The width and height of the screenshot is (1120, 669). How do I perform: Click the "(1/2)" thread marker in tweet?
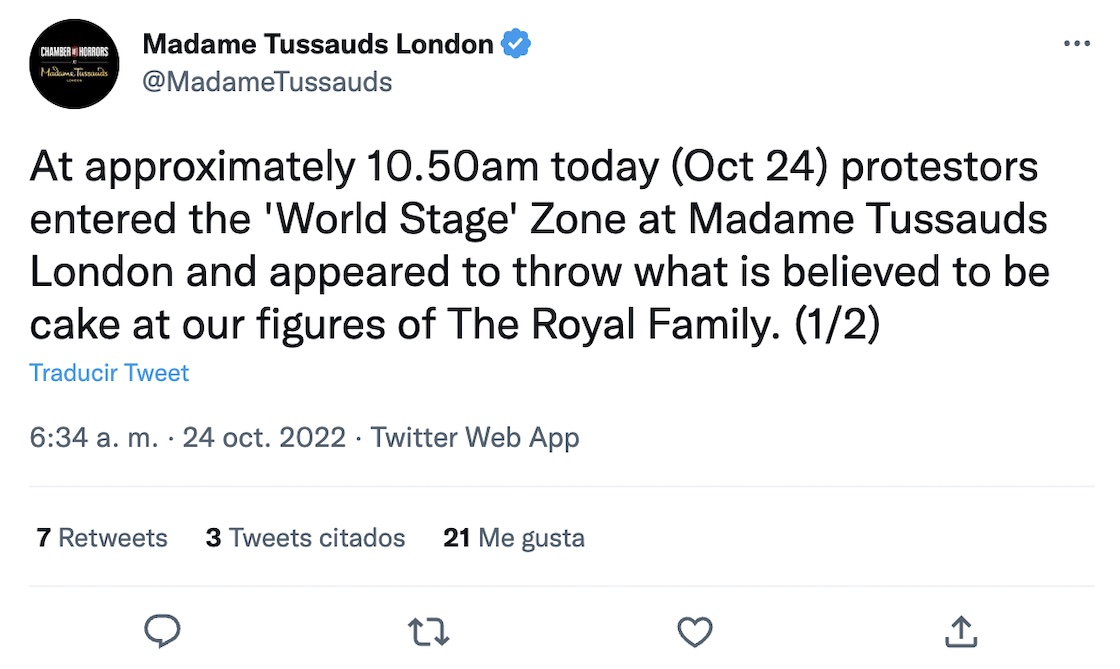click(837, 324)
